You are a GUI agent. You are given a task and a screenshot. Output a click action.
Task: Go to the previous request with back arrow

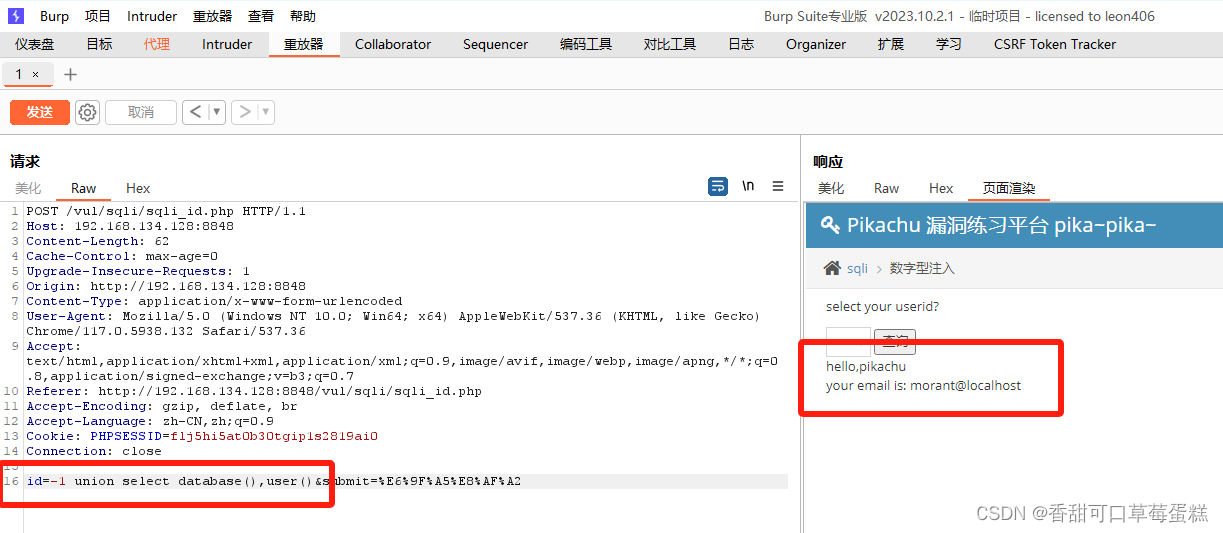pos(195,112)
